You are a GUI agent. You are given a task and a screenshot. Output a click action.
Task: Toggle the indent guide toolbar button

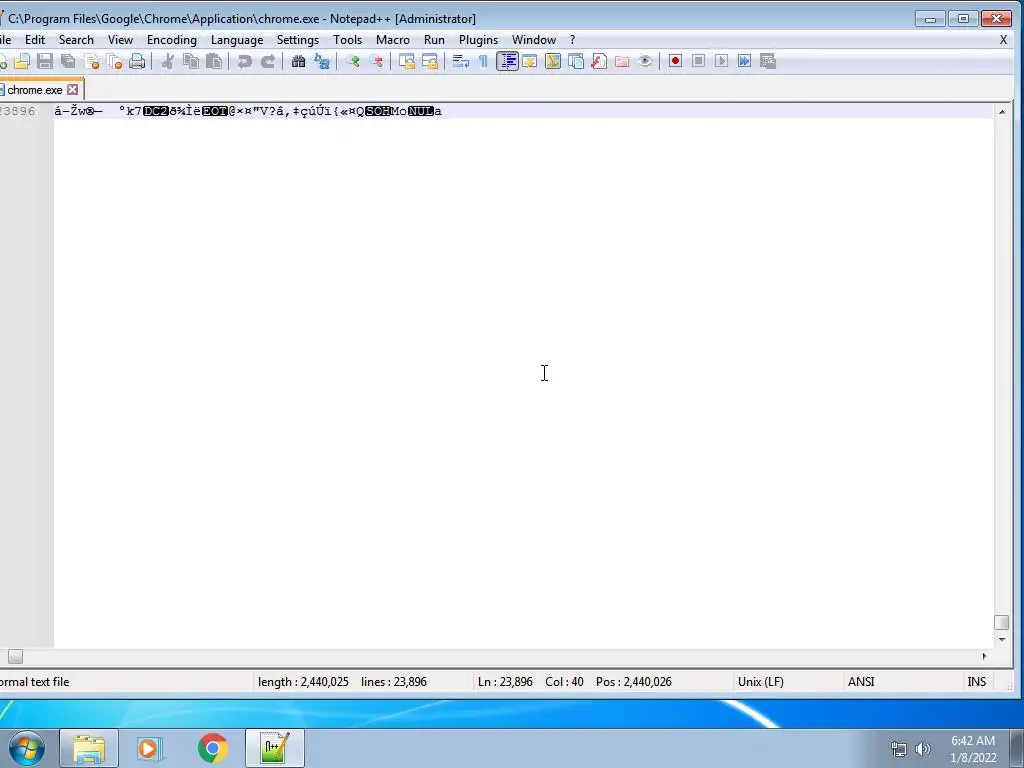coord(507,61)
